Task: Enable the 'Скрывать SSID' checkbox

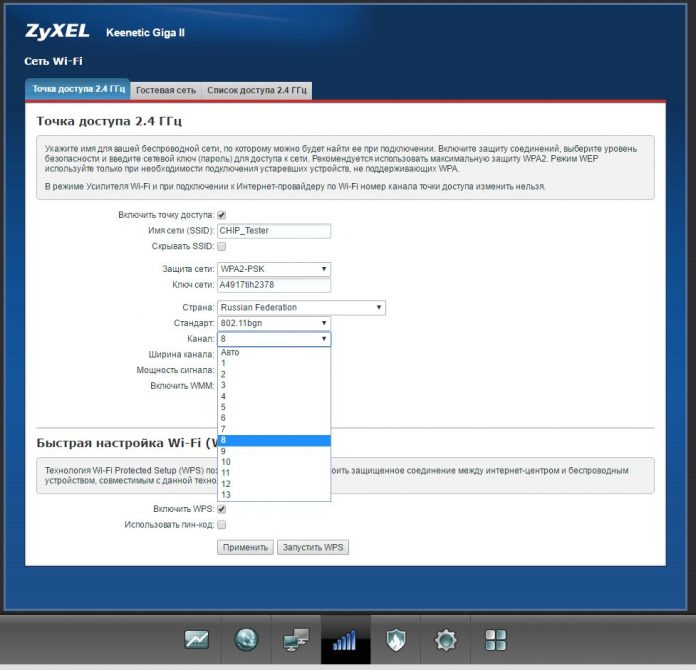Action: tap(222, 246)
